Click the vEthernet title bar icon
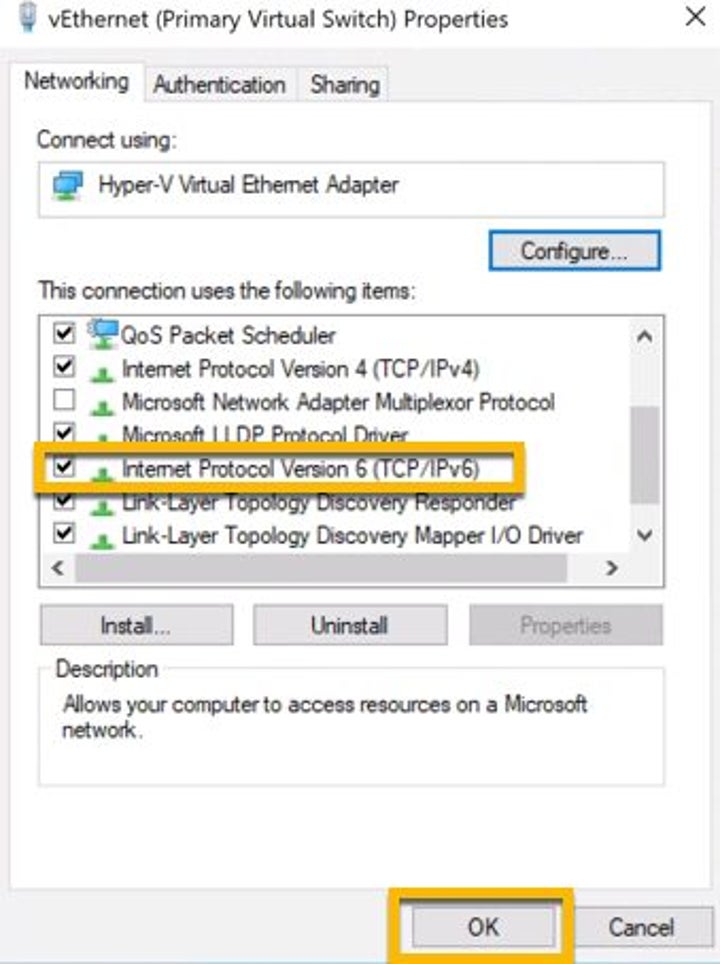Viewport: 720px width, 964px height. coord(27,16)
